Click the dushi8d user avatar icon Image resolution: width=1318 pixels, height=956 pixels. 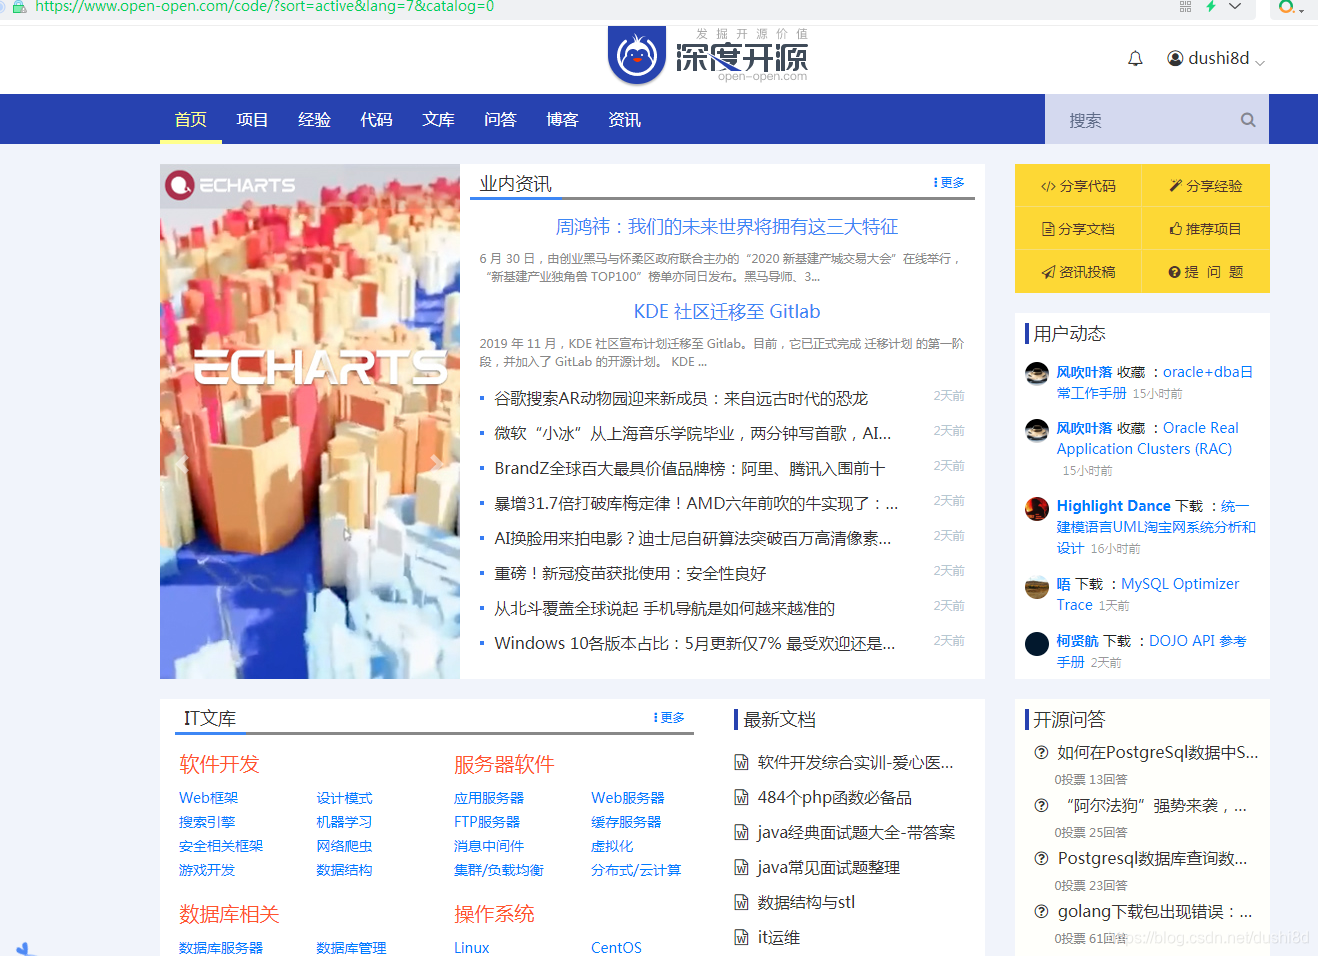[1175, 58]
